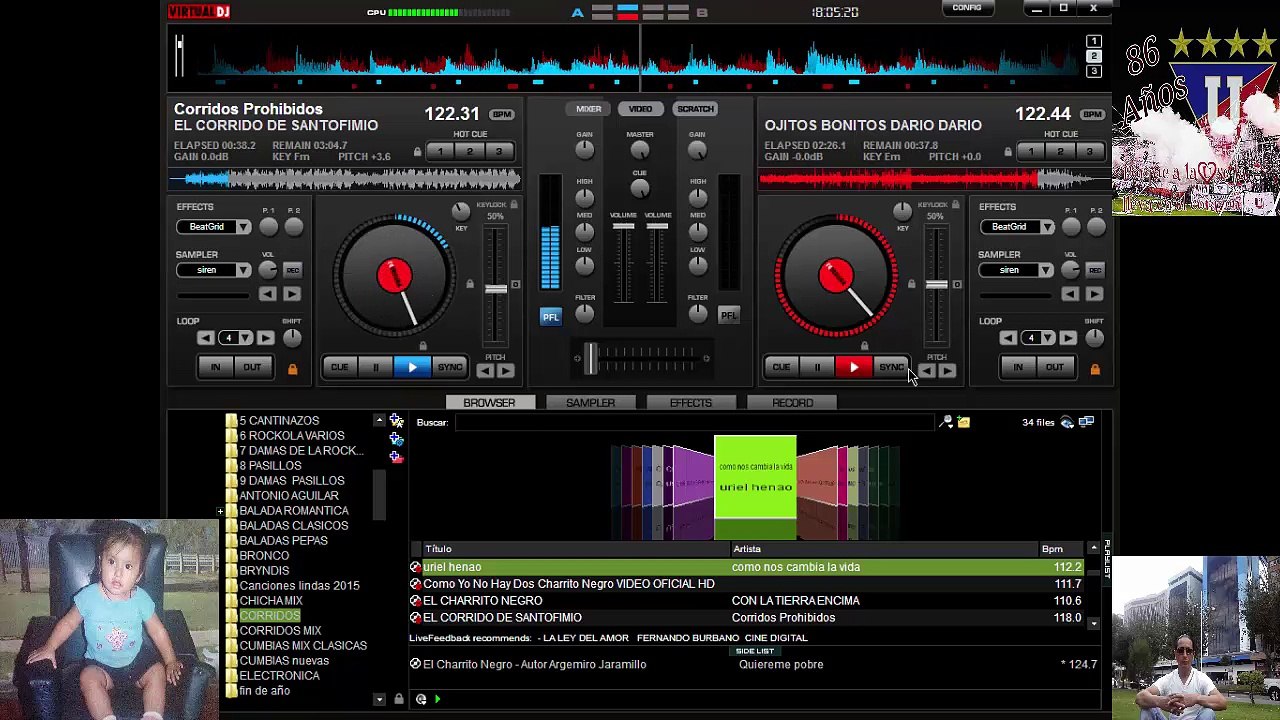Screen dimensions: 1280x720
Task: Switch to the Effects tab
Action: 691,403
